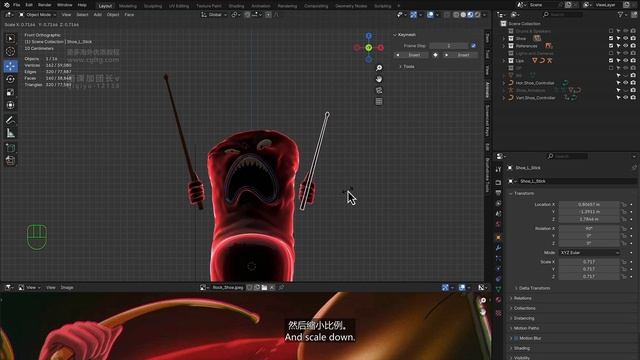Open the Texture properties tab checker icon
This screenshot has width=640, height=360.
(498, 313)
